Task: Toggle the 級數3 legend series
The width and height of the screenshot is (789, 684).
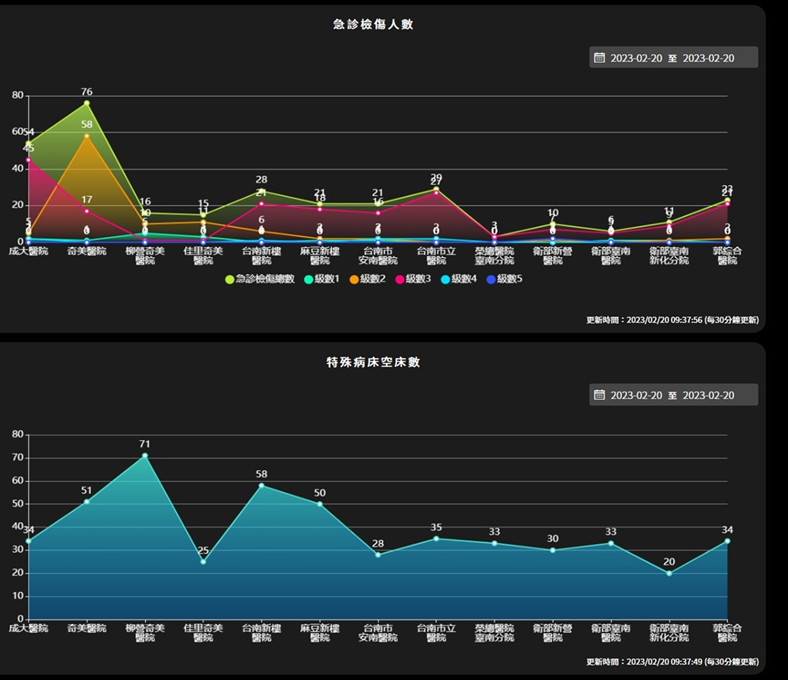Action: tap(413, 279)
